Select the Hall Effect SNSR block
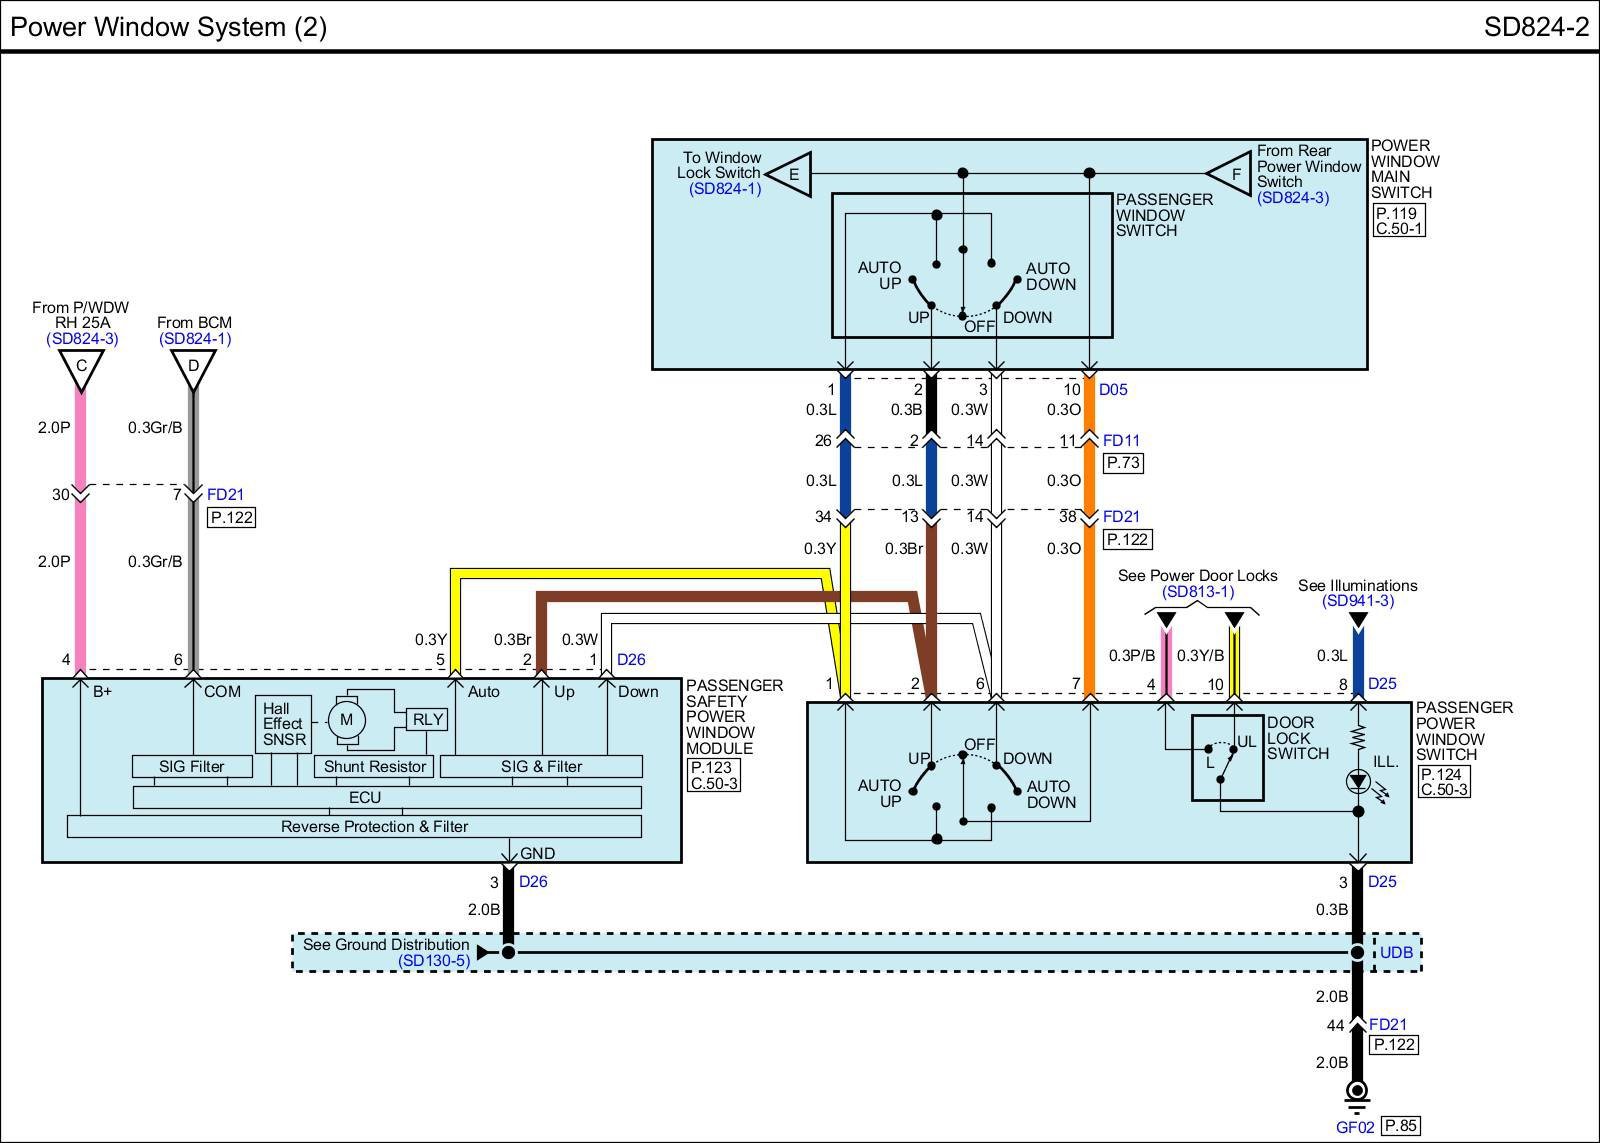 tap(283, 724)
